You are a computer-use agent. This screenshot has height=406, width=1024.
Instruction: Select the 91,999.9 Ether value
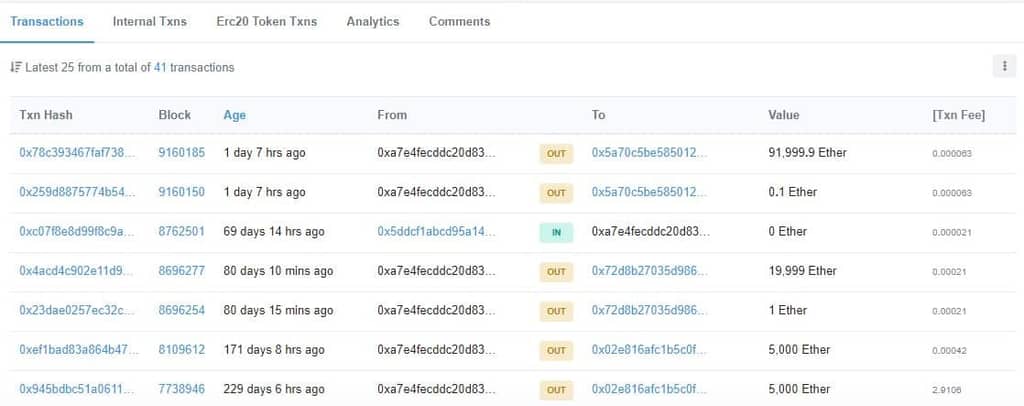tap(807, 153)
